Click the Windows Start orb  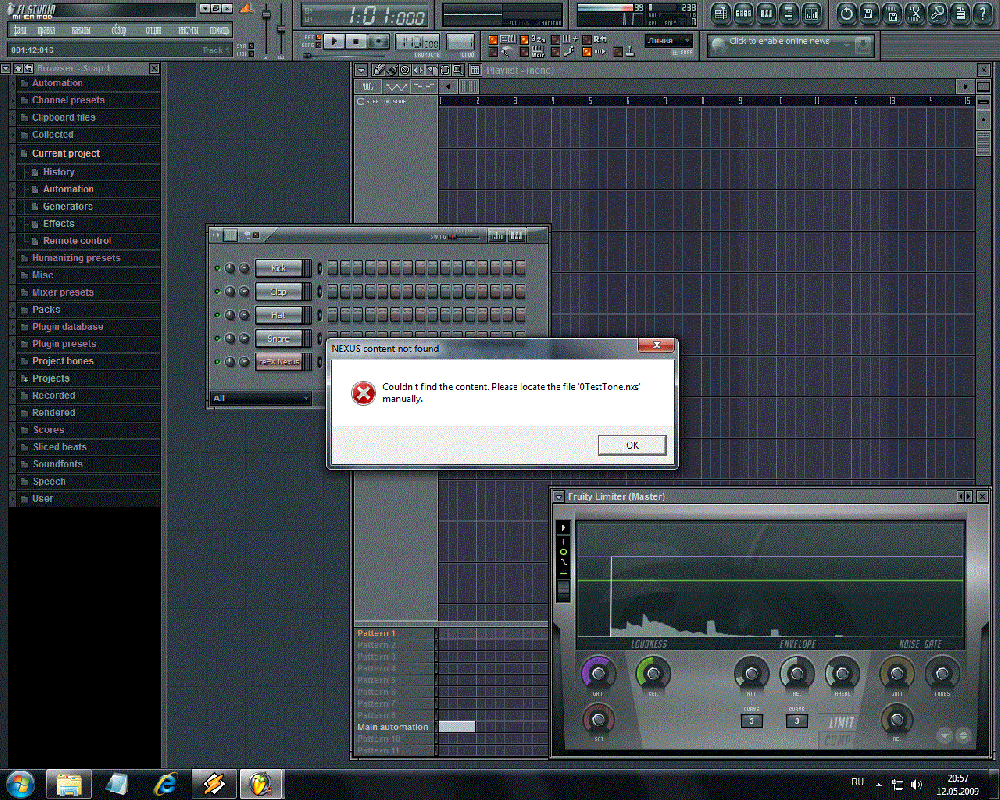tap(20, 784)
